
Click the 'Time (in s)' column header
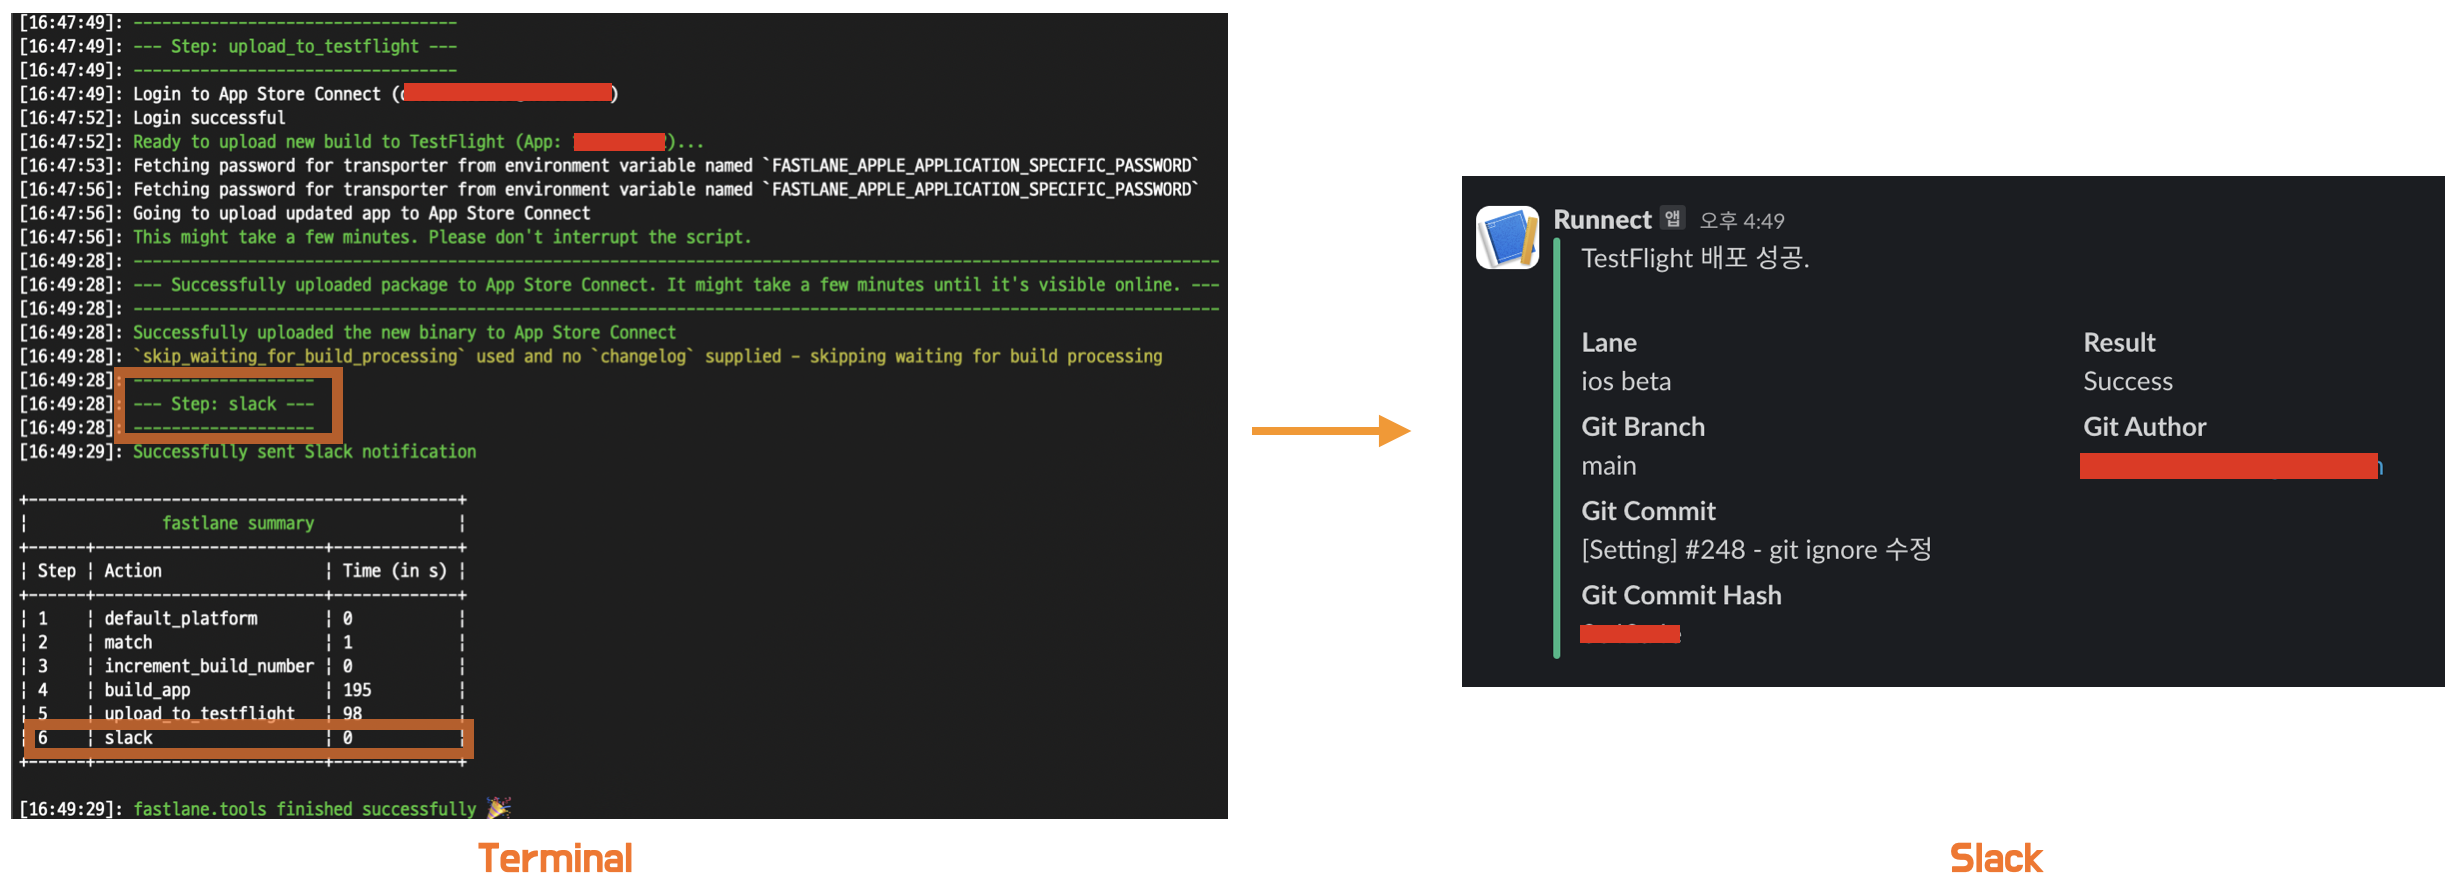[x=394, y=571]
